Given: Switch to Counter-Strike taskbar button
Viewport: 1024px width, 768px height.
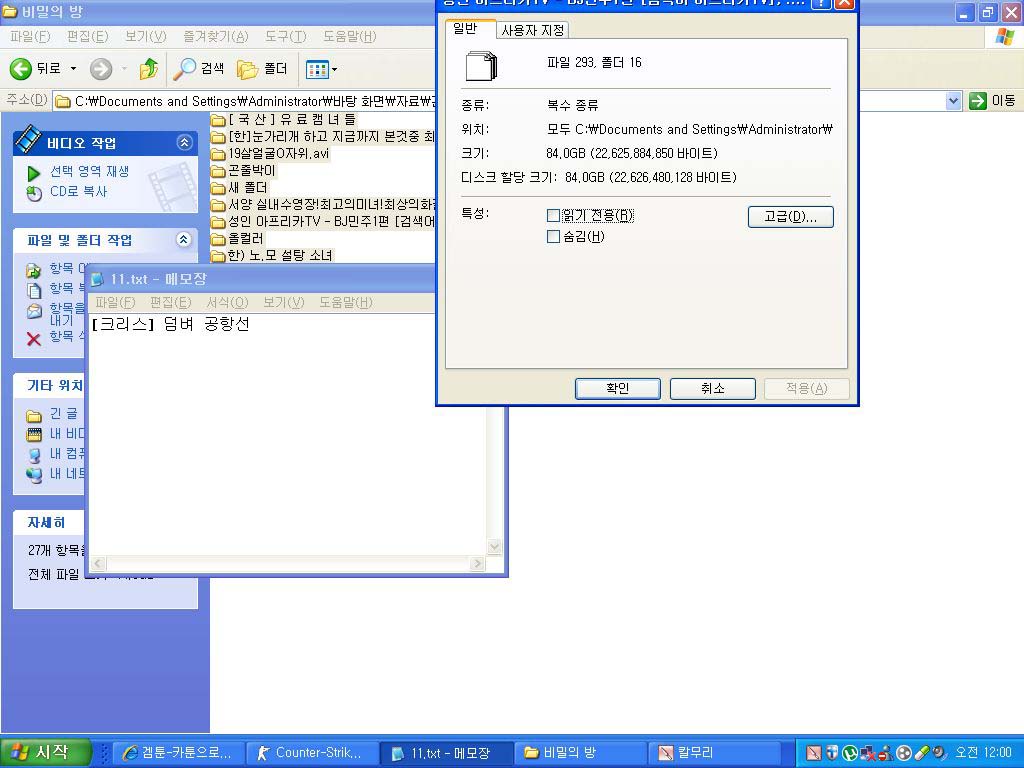Looking at the screenshot, I should tap(310, 753).
